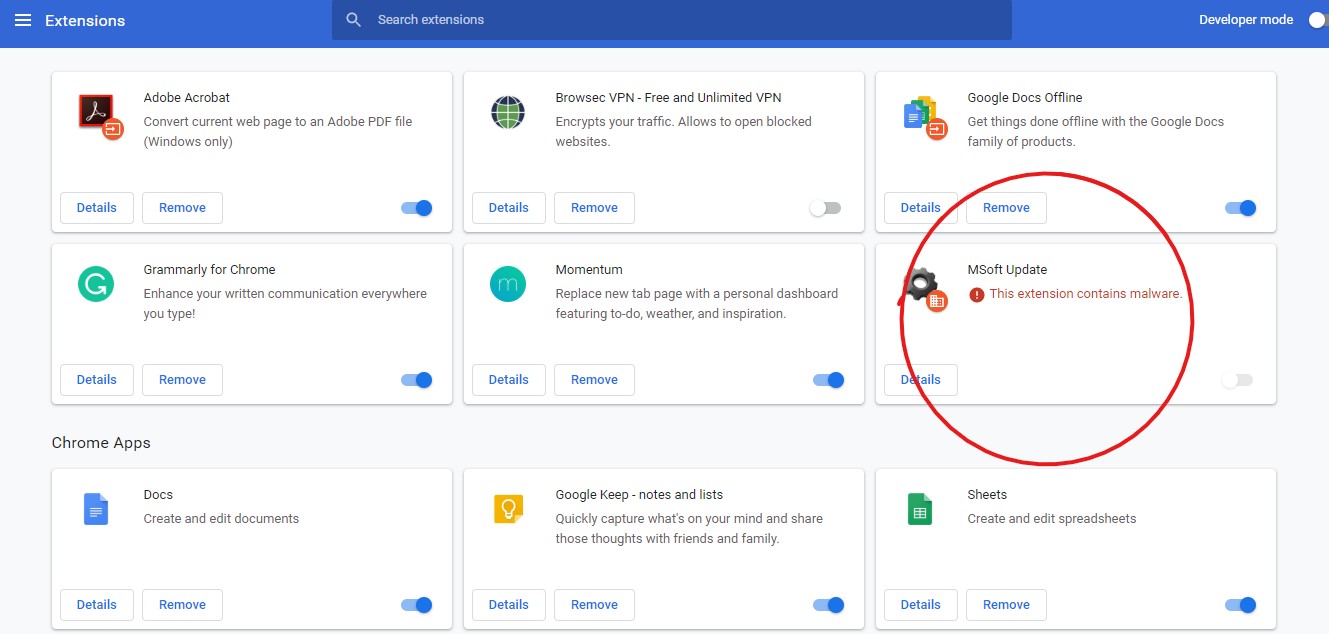Click the Developer mode label

(x=1246, y=20)
